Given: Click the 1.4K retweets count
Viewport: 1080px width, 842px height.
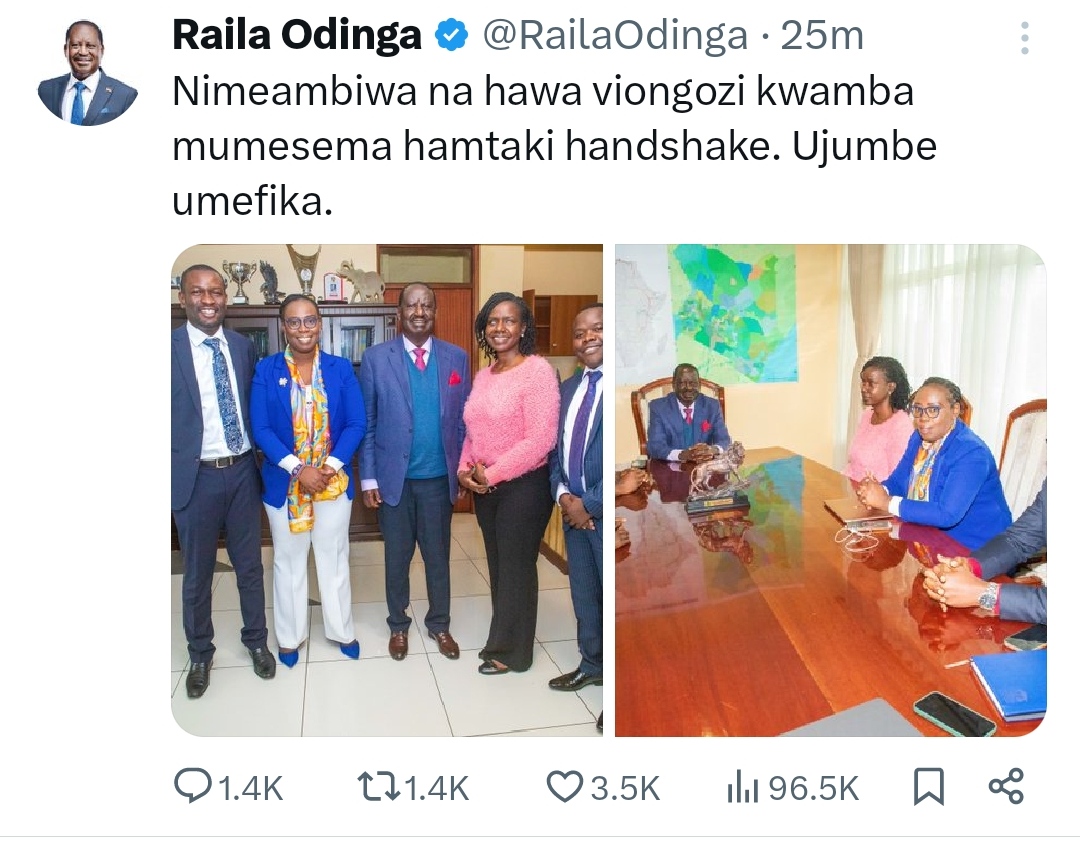Looking at the screenshot, I should pos(437,788).
